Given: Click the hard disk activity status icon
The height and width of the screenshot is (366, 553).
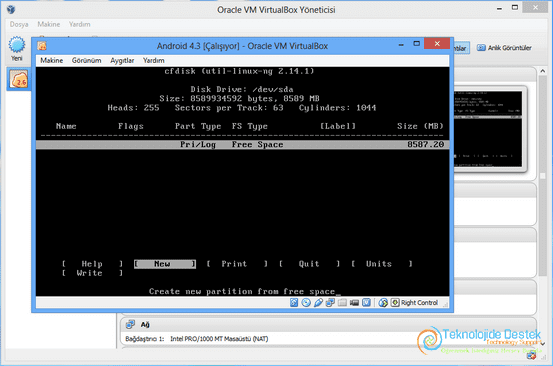Looking at the screenshot, I should [x=294, y=303].
